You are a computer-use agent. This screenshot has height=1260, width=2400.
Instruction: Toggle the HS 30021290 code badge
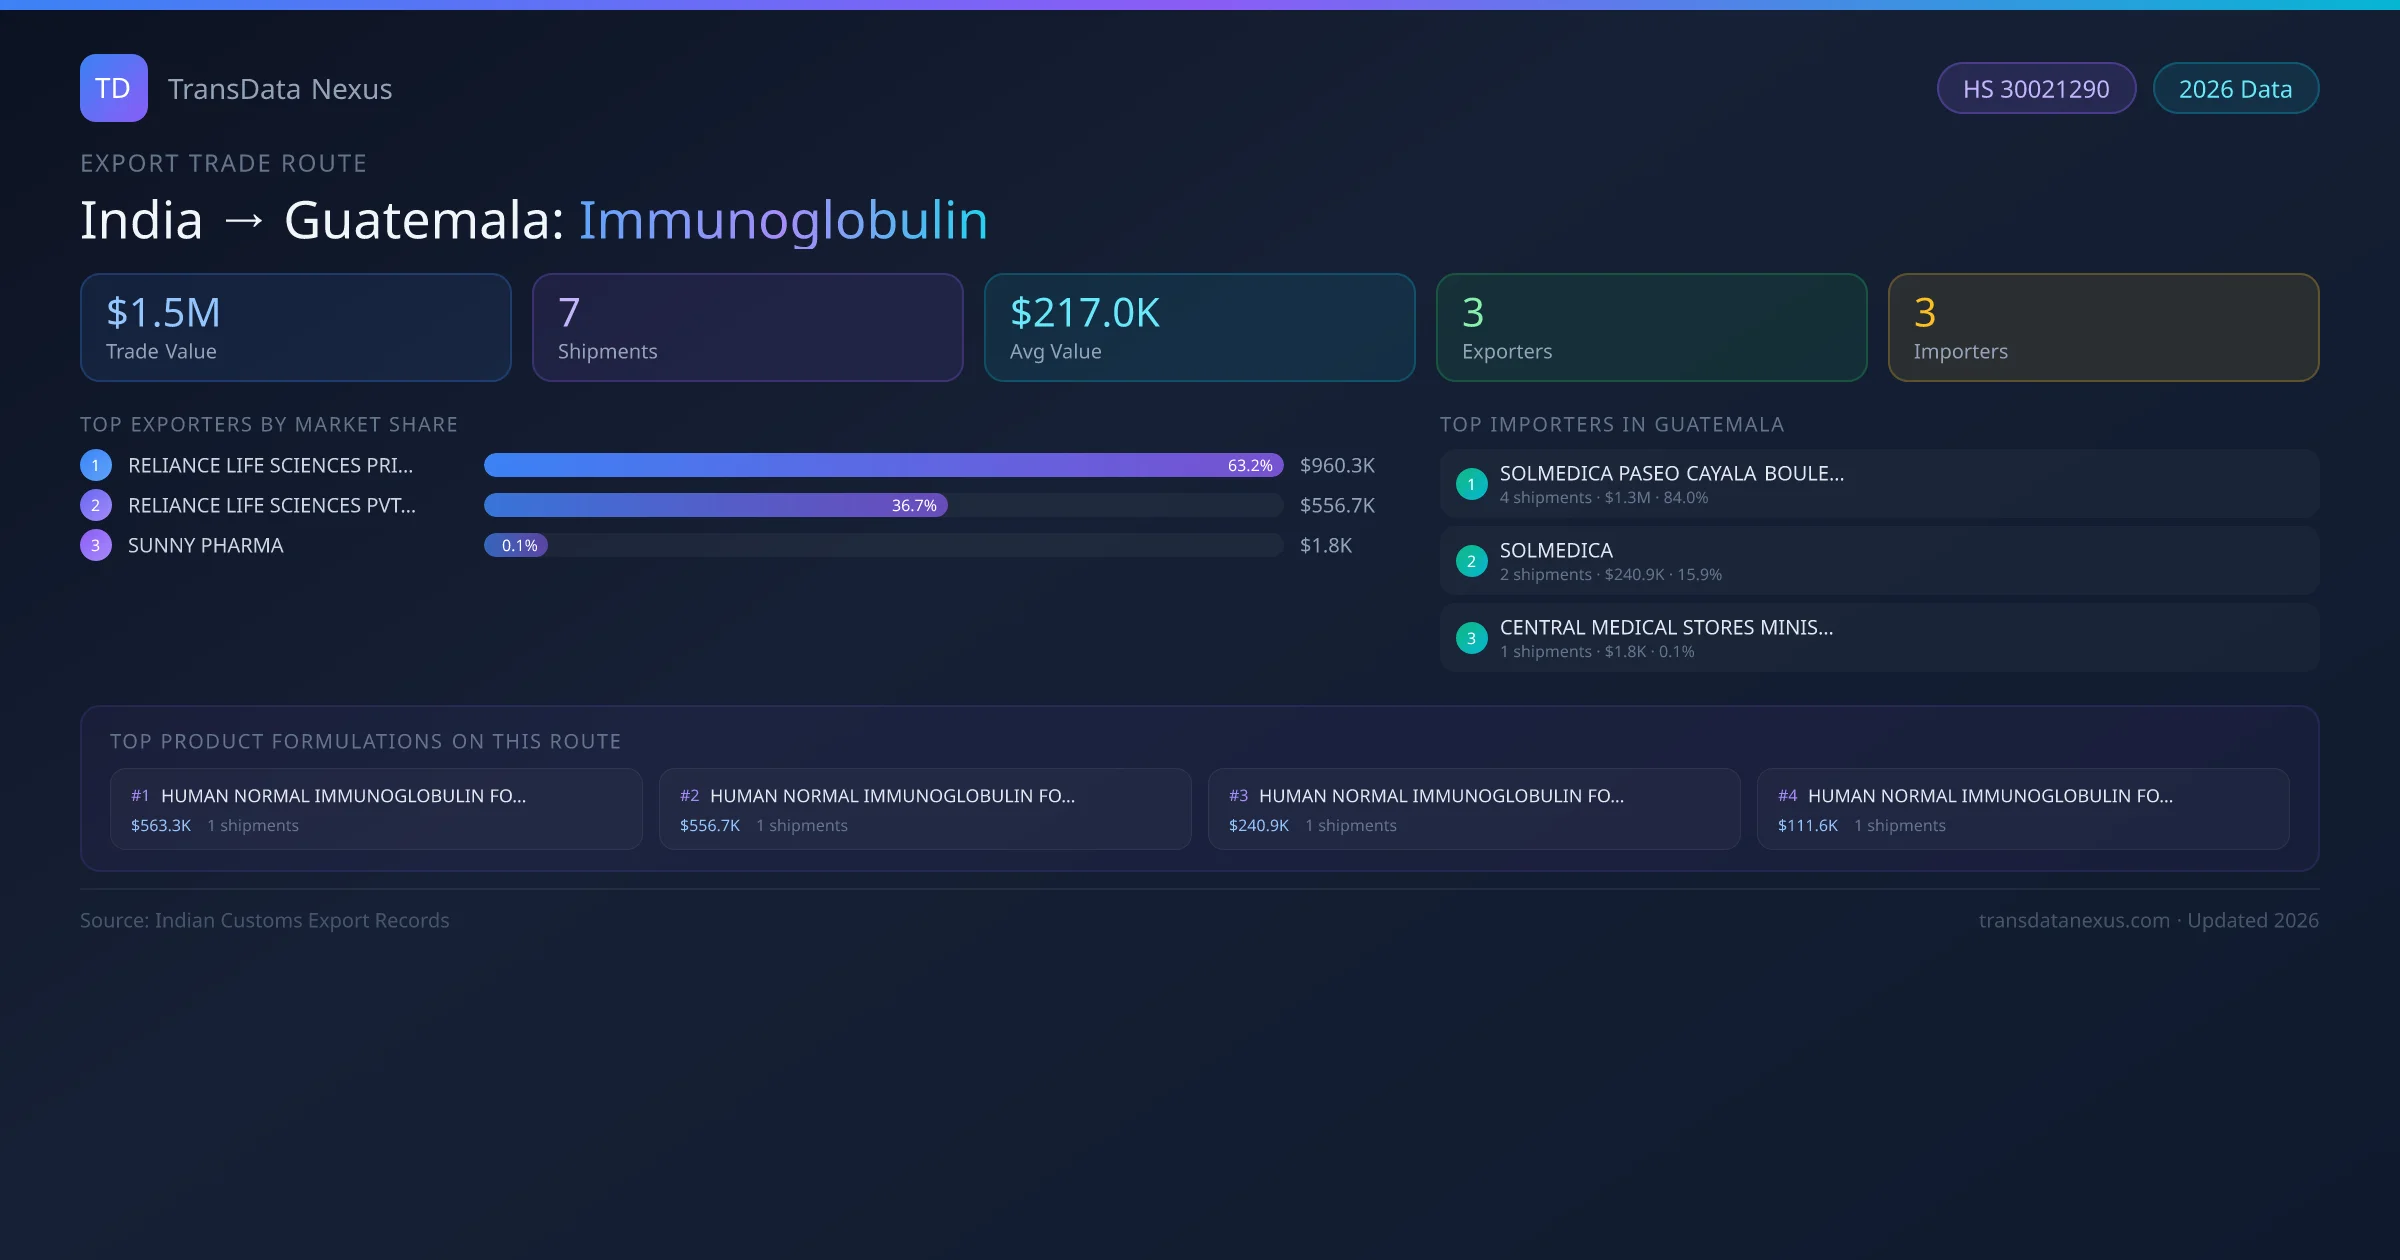point(2036,88)
